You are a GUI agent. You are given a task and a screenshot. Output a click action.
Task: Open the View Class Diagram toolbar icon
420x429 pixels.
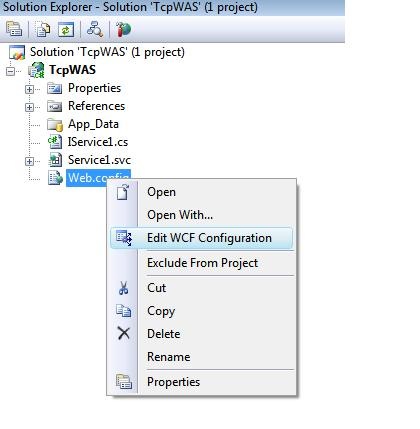(95, 29)
